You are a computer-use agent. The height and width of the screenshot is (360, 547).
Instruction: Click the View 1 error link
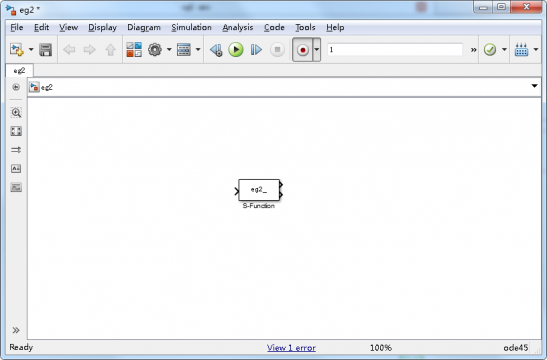coord(291,348)
